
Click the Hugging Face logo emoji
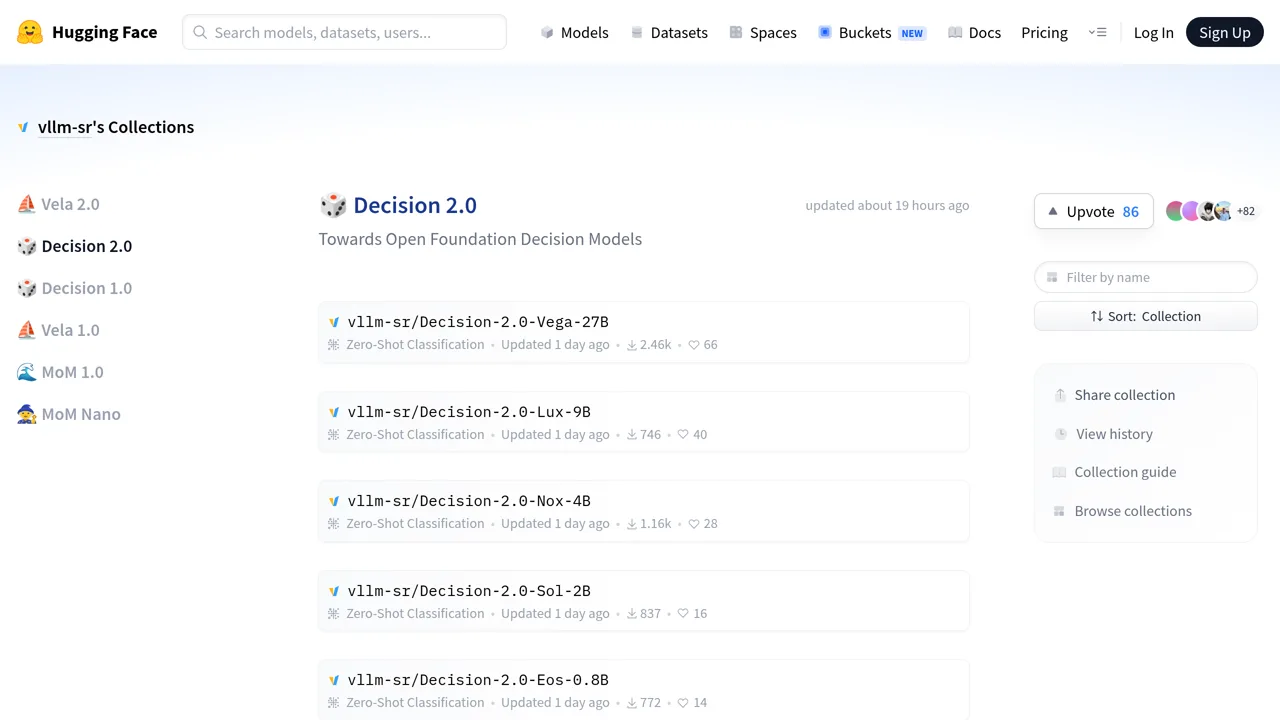point(30,32)
